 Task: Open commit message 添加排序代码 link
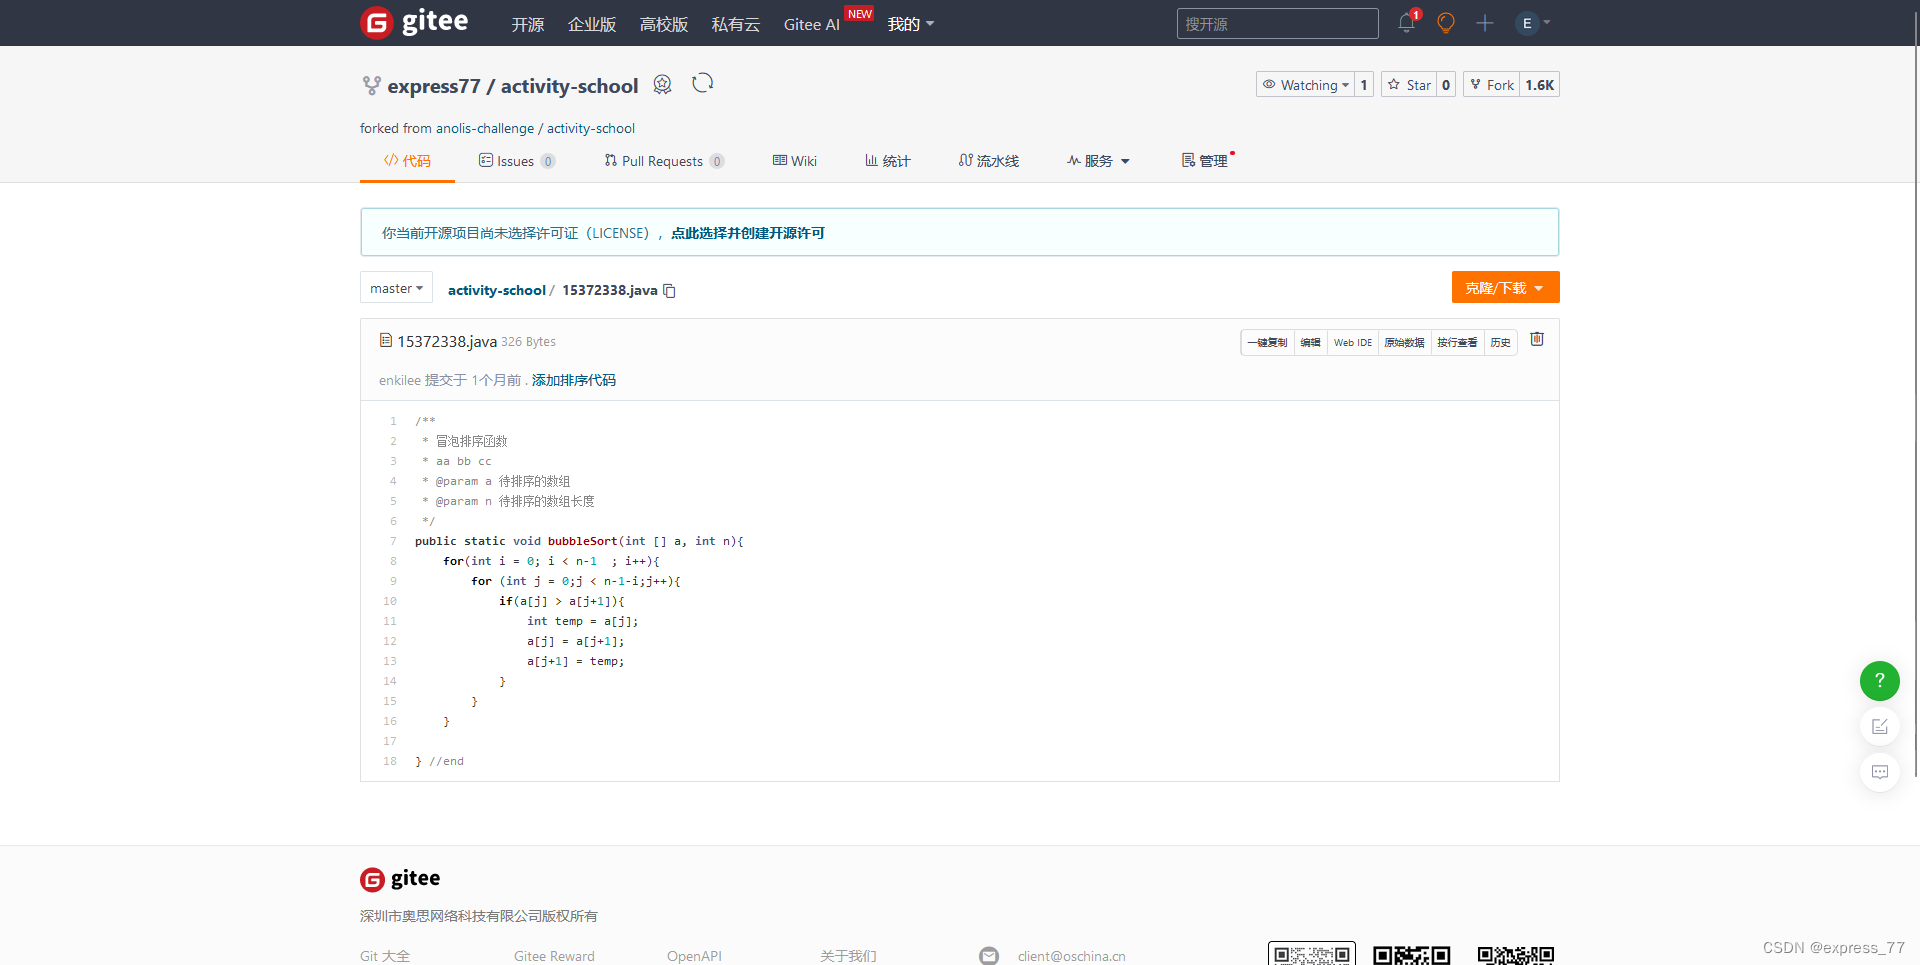pos(574,380)
